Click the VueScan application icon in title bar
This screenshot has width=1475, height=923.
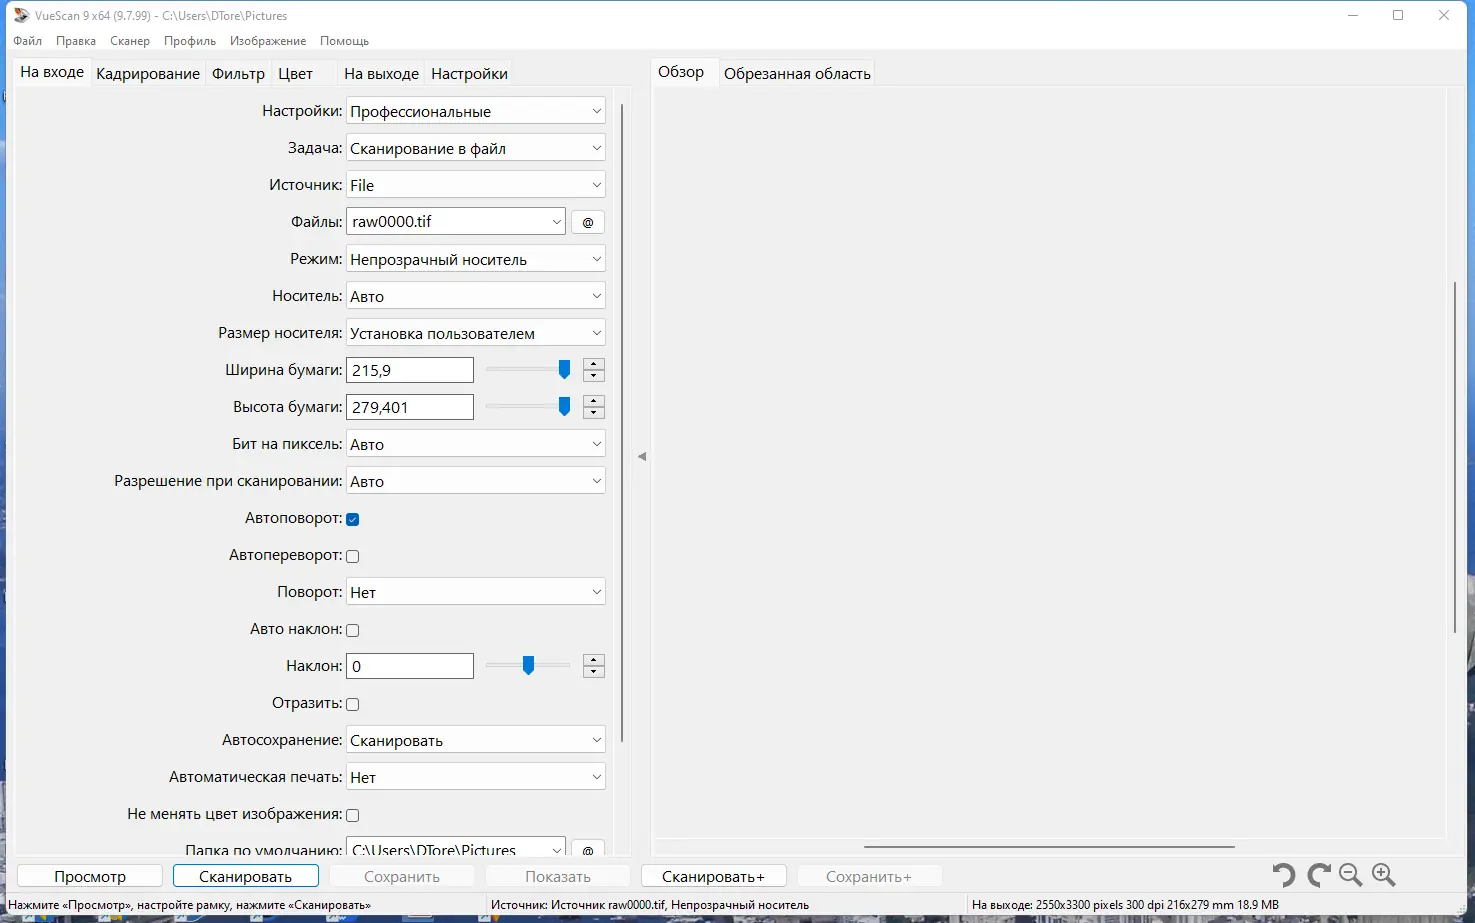click(x=21, y=15)
